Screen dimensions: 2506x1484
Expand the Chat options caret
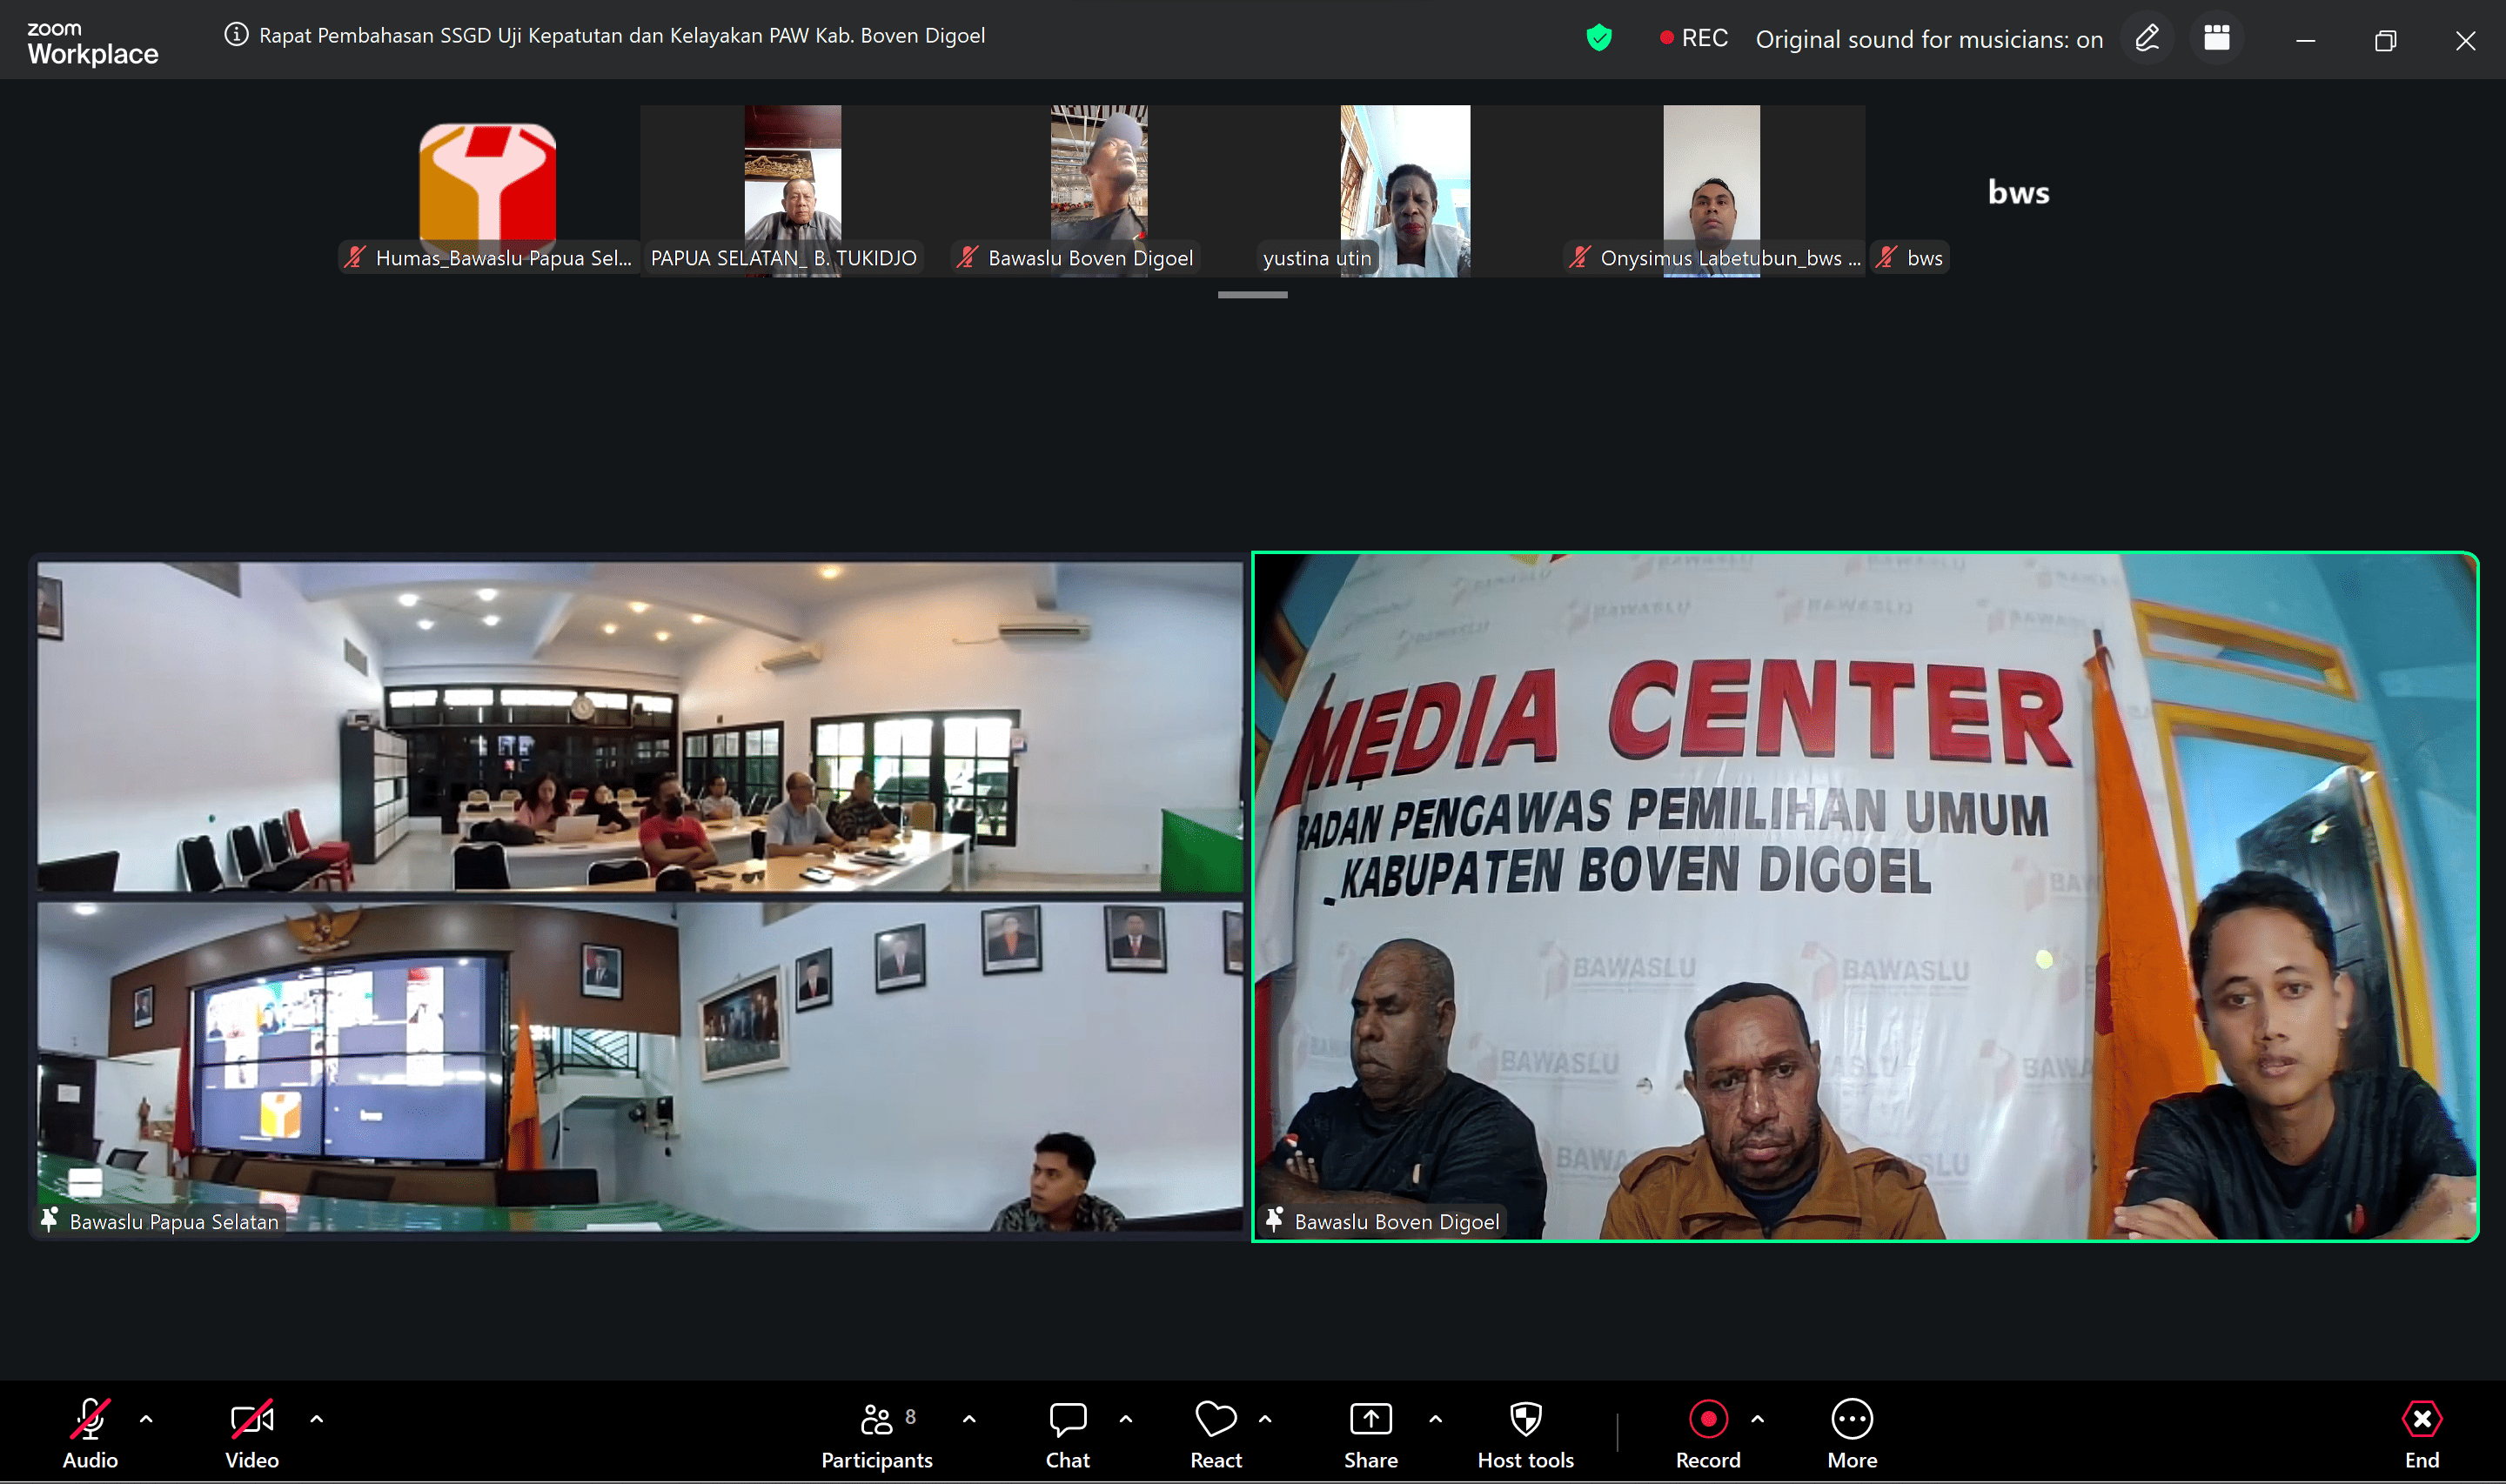(1126, 1418)
